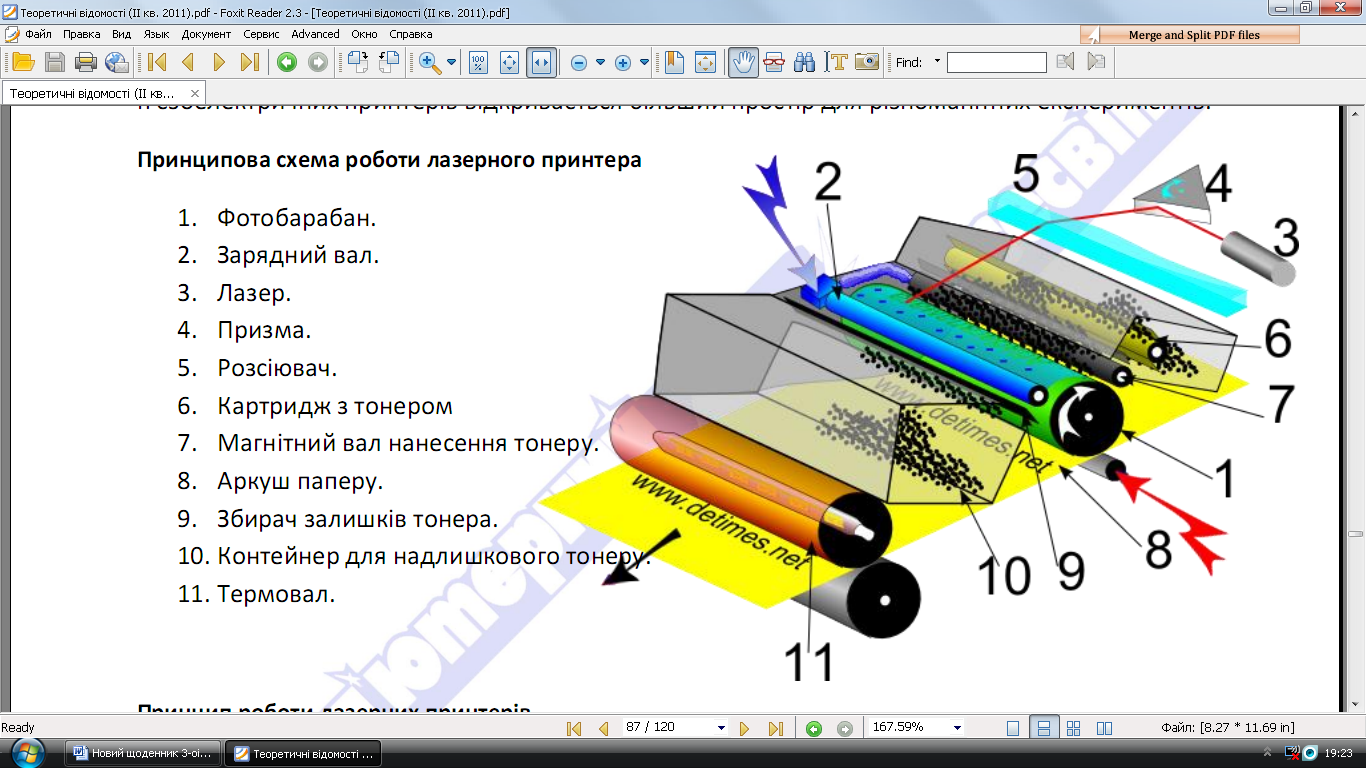The image size is (1366, 768).
Task: Open the zoom tool dropdown arrow
Action: (451, 62)
